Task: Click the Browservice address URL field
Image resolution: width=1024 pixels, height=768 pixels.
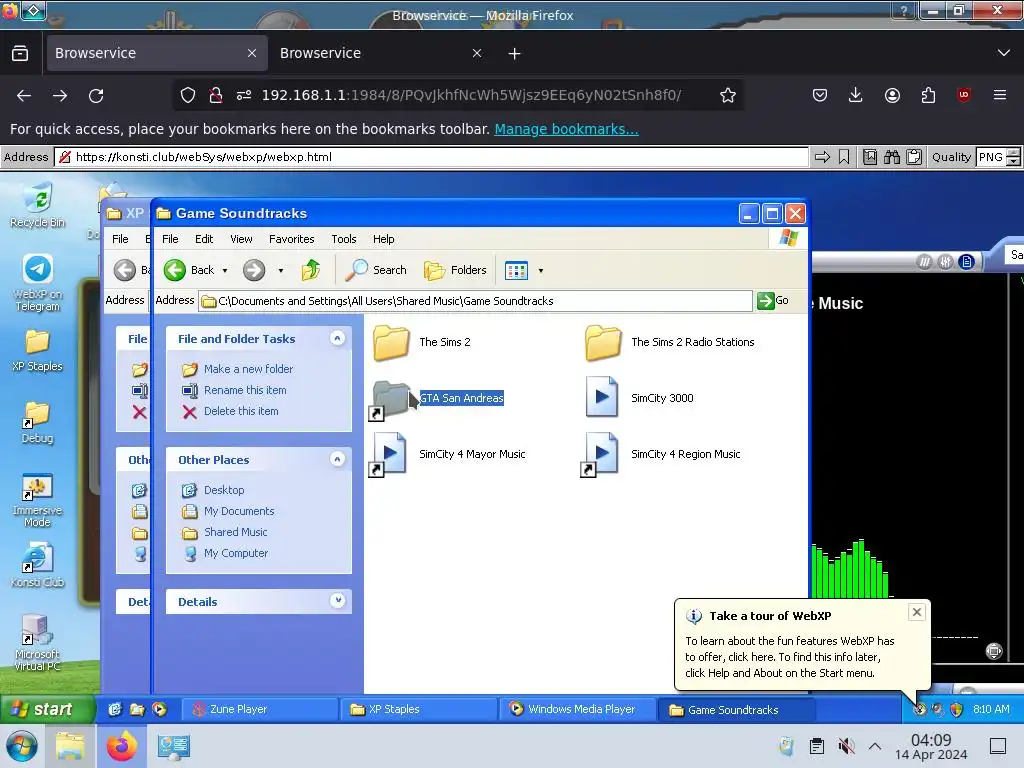Action: pos(432,157)
